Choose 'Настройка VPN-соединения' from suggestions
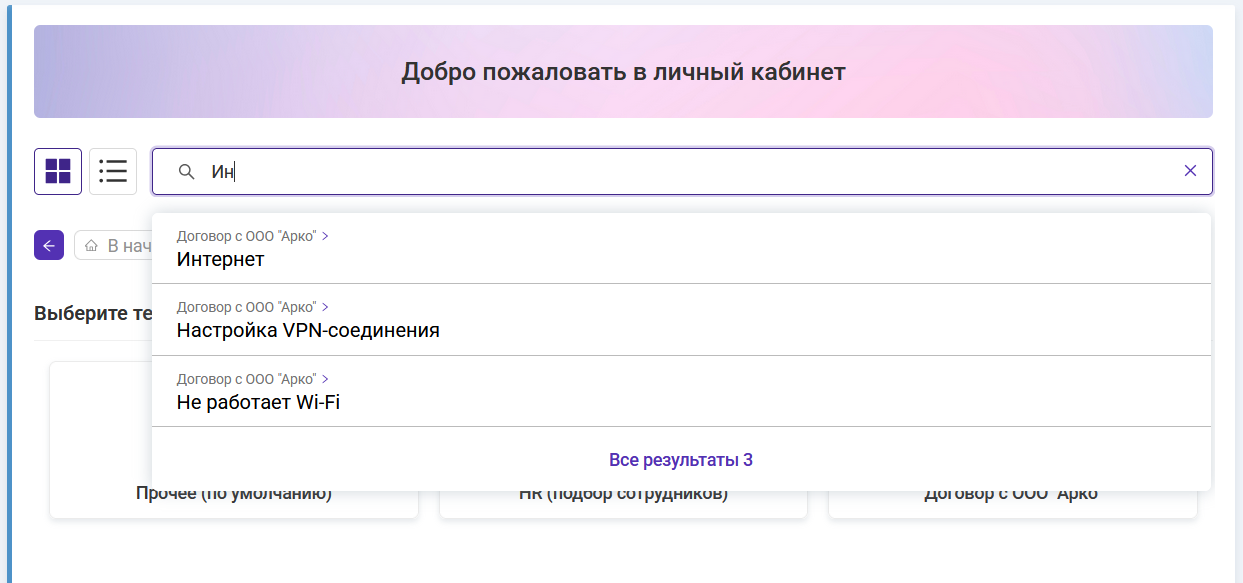Screen dimensions: 1243x583 point(308,330)
